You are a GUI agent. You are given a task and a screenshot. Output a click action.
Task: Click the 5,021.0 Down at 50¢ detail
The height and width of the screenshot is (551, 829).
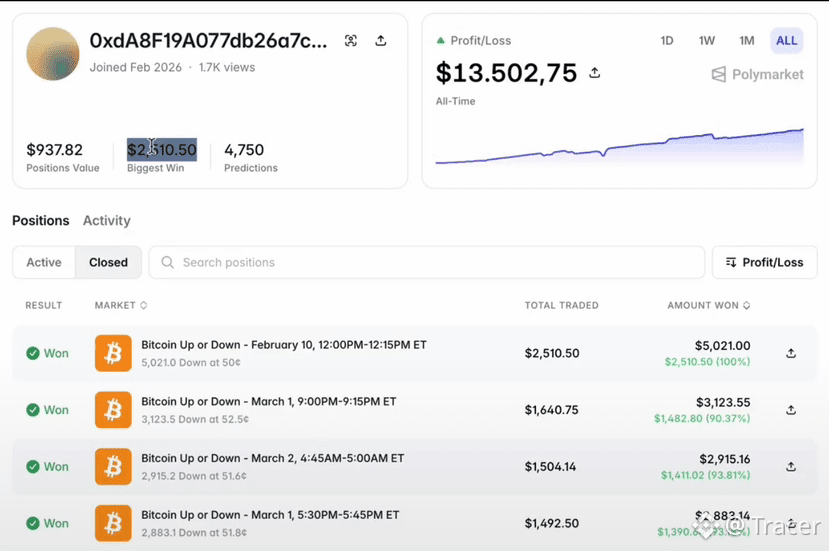point(191,363)
